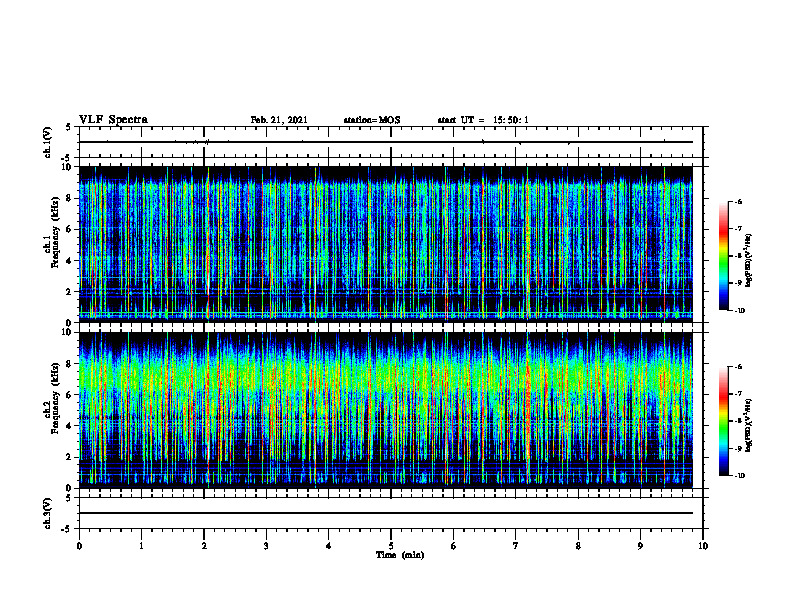
Task: Click the ch.2 frequency tick label "2"
Action: (x=69, y=457)
